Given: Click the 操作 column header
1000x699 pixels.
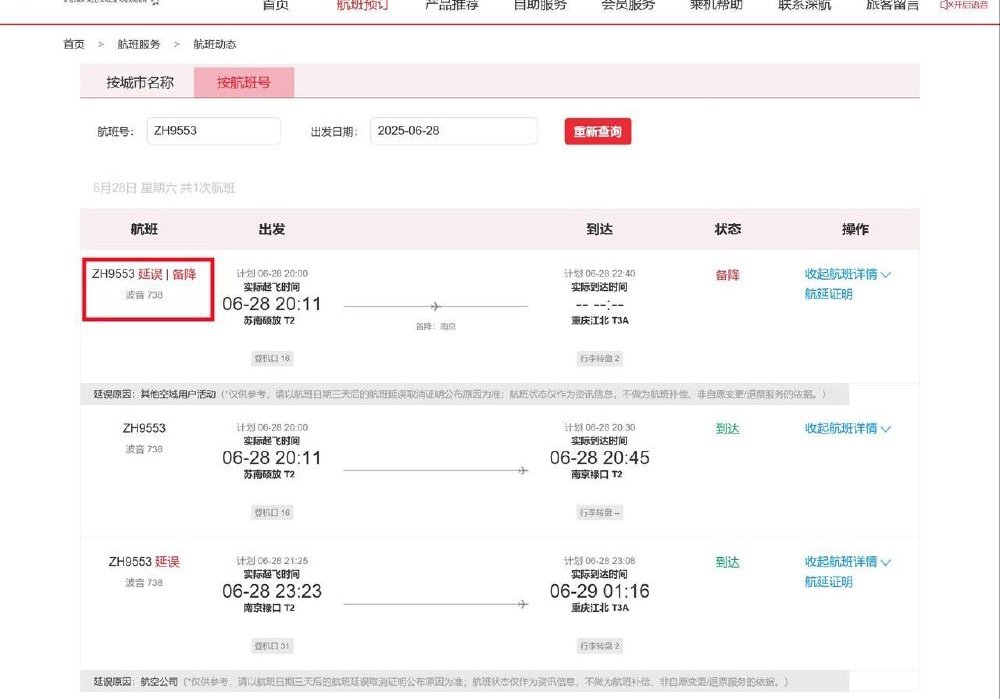Looking at the screenshot, I should click(855, 229).
